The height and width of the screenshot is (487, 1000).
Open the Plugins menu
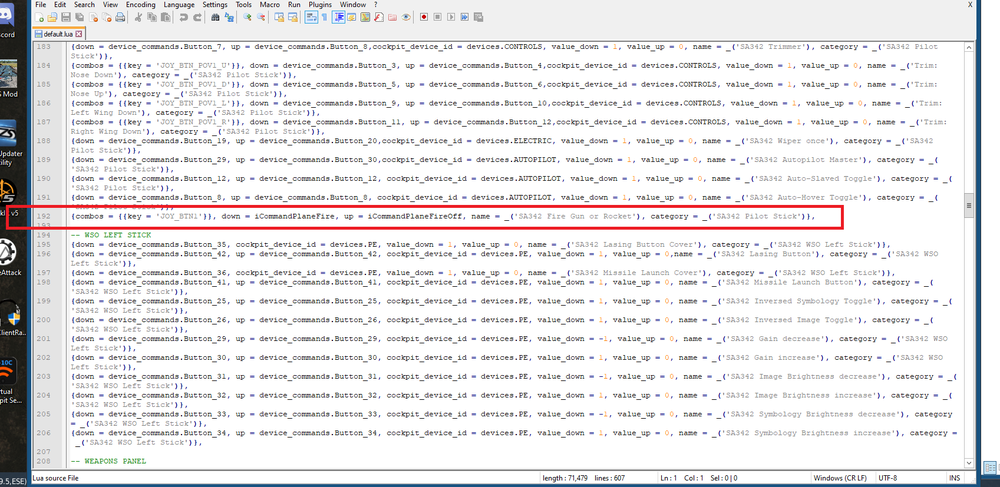click(320, 4)
